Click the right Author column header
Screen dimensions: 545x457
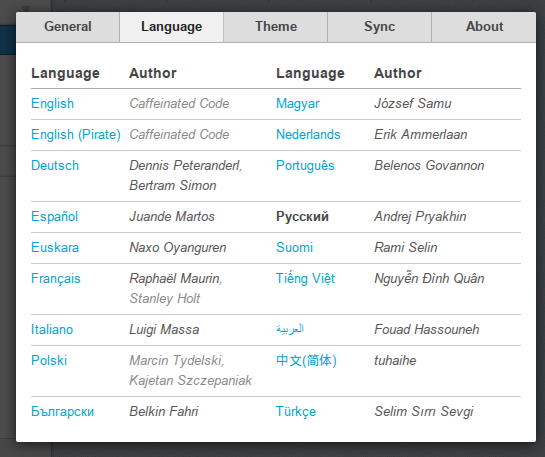(x=398, y=73)
